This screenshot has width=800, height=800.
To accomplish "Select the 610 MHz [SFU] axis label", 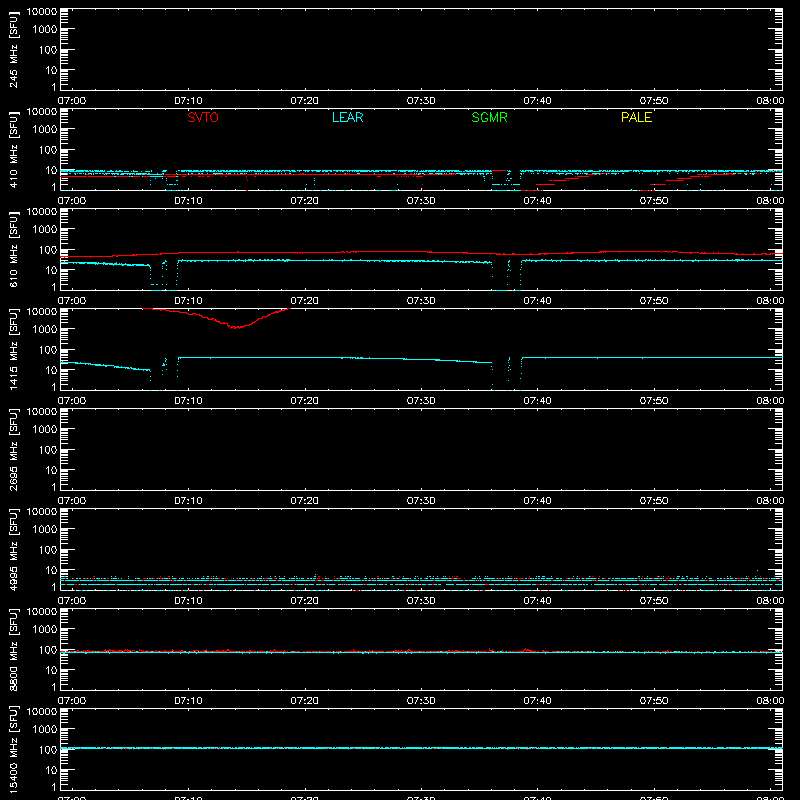I will (x=13, y=249).
